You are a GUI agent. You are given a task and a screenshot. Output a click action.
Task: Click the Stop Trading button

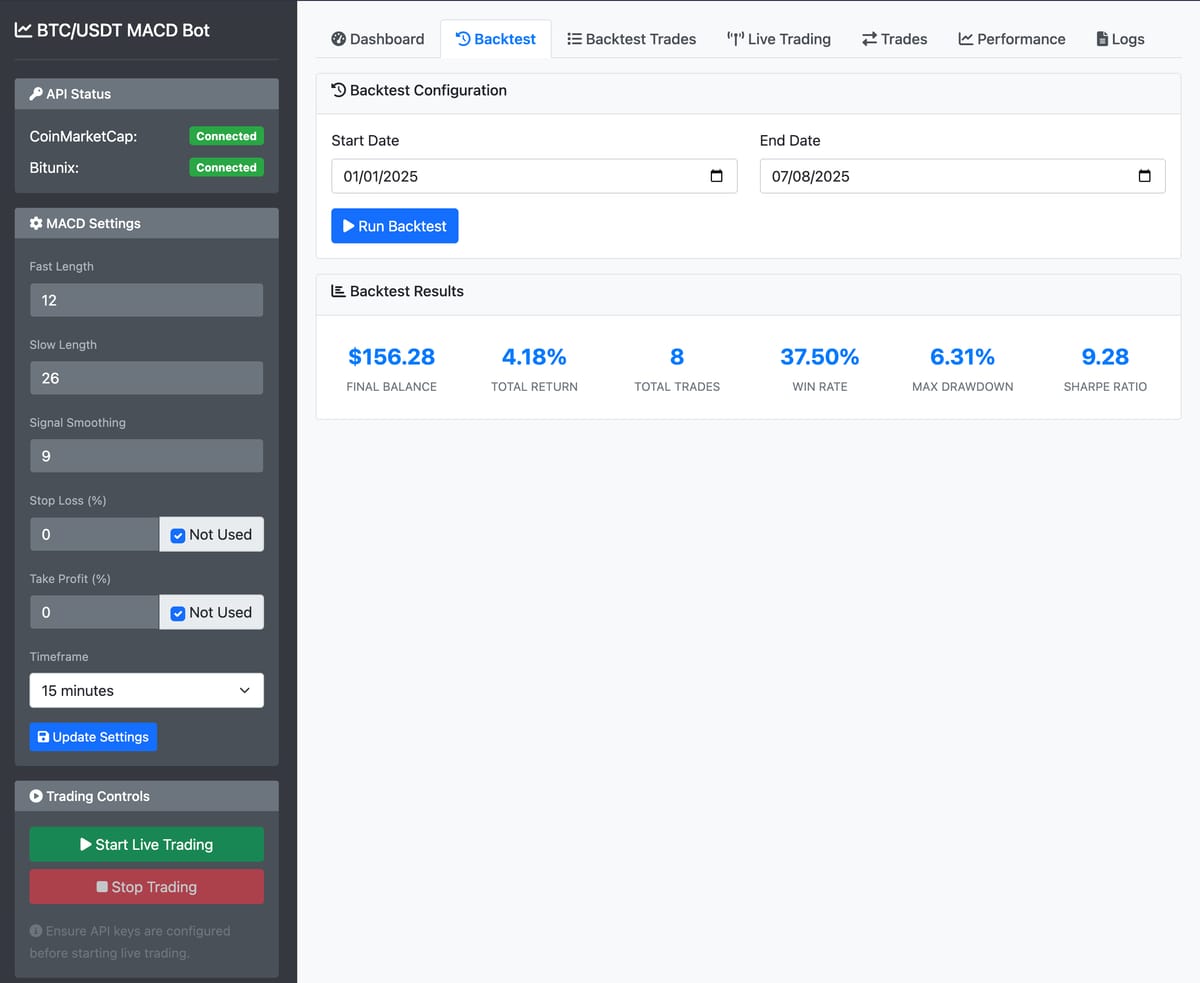147,887
